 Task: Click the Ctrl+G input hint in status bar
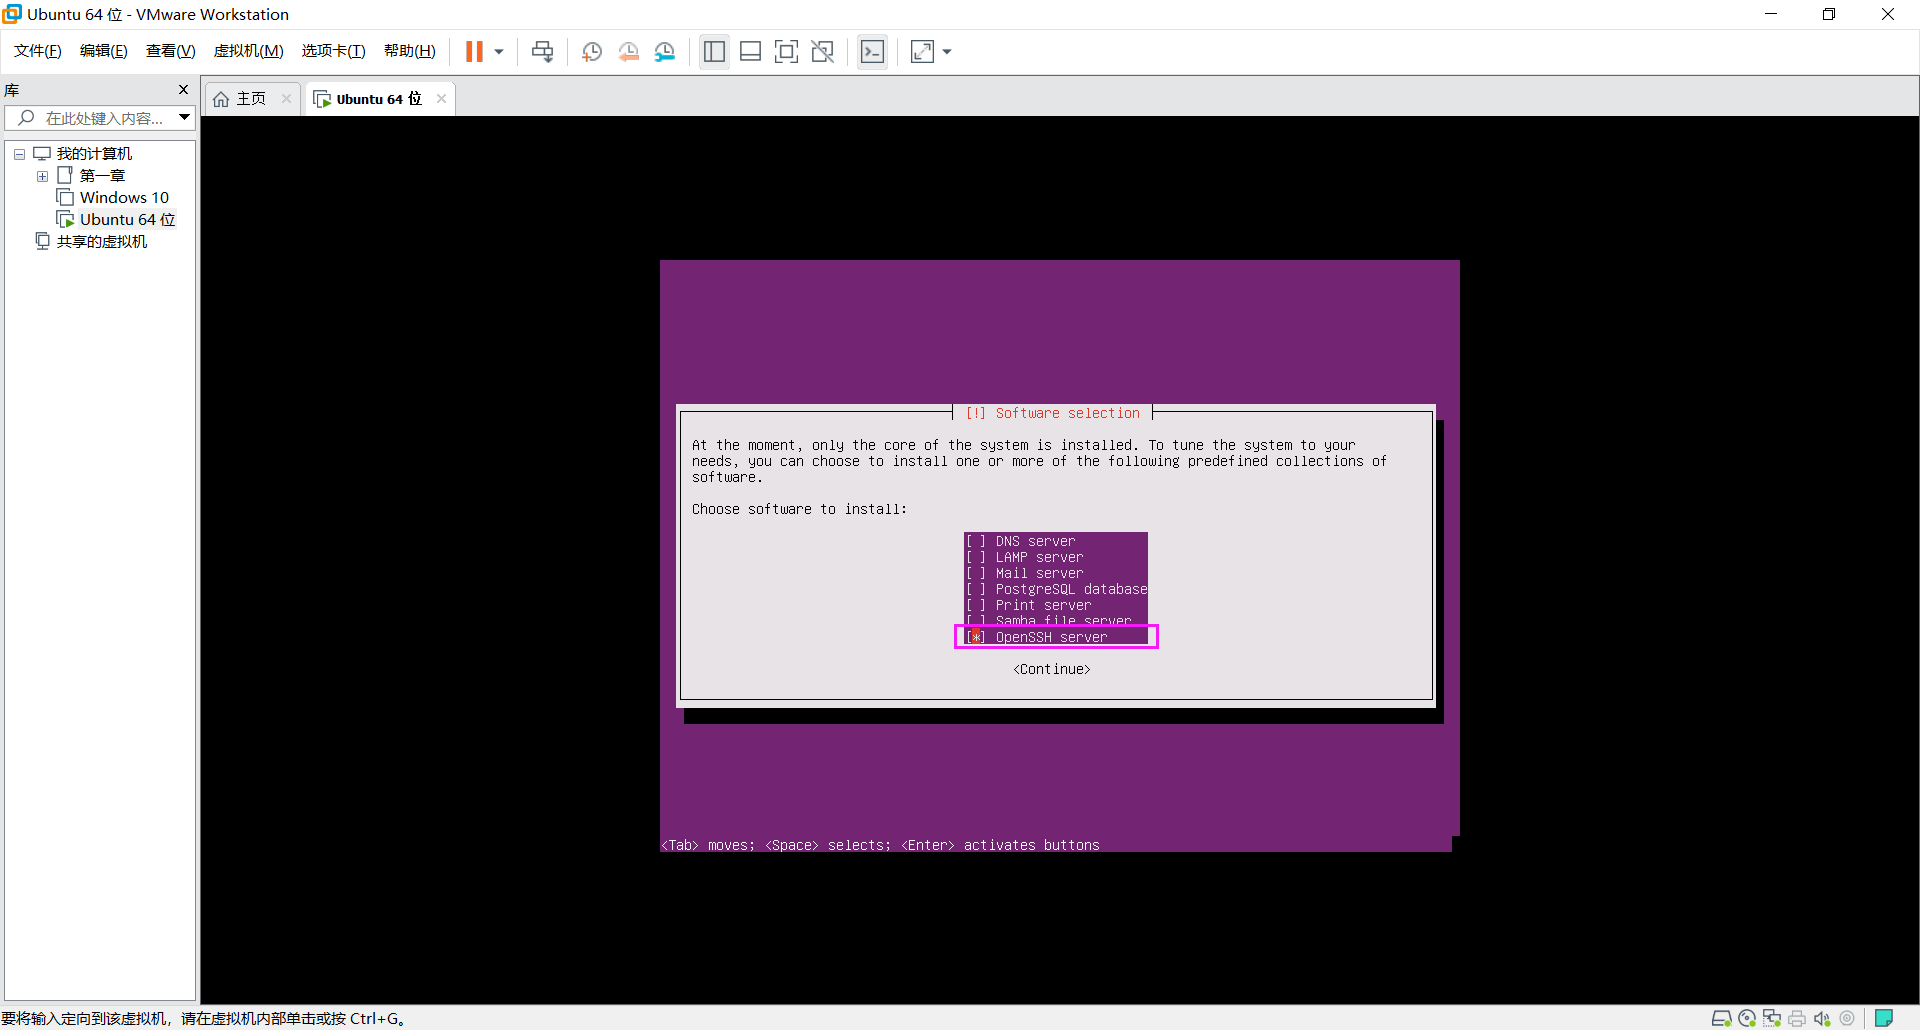click(203, 1018)
